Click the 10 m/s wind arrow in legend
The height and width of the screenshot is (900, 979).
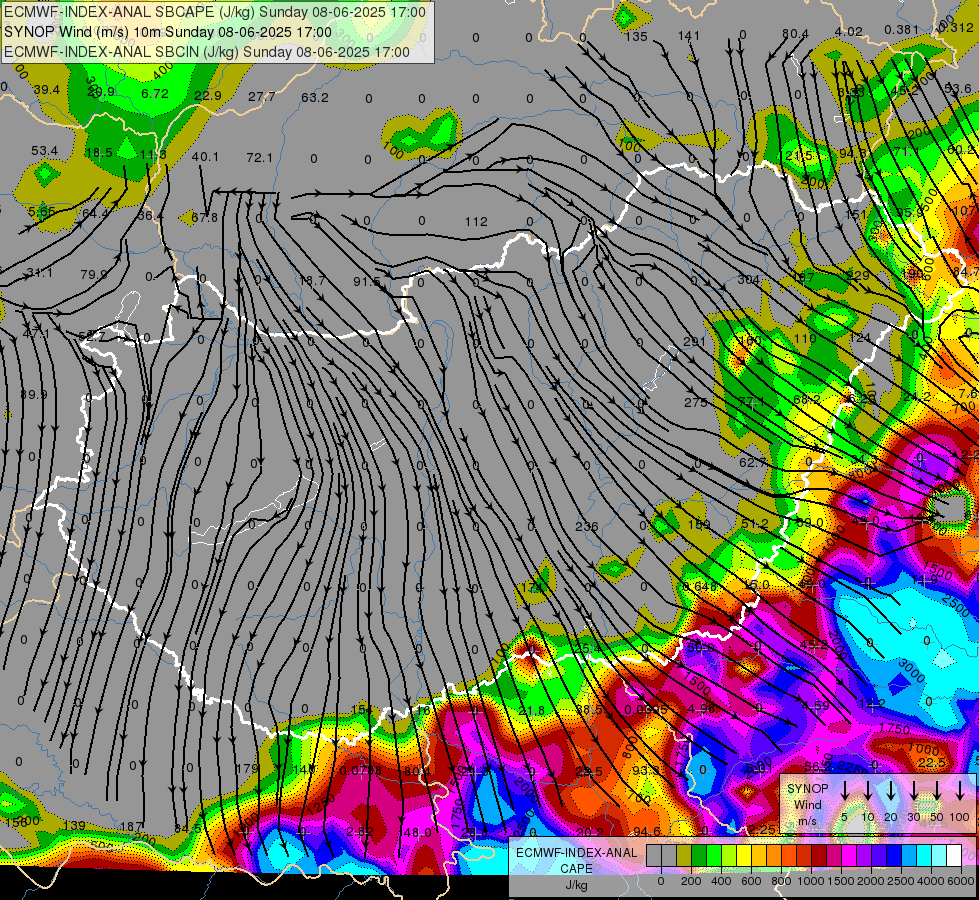868,791
